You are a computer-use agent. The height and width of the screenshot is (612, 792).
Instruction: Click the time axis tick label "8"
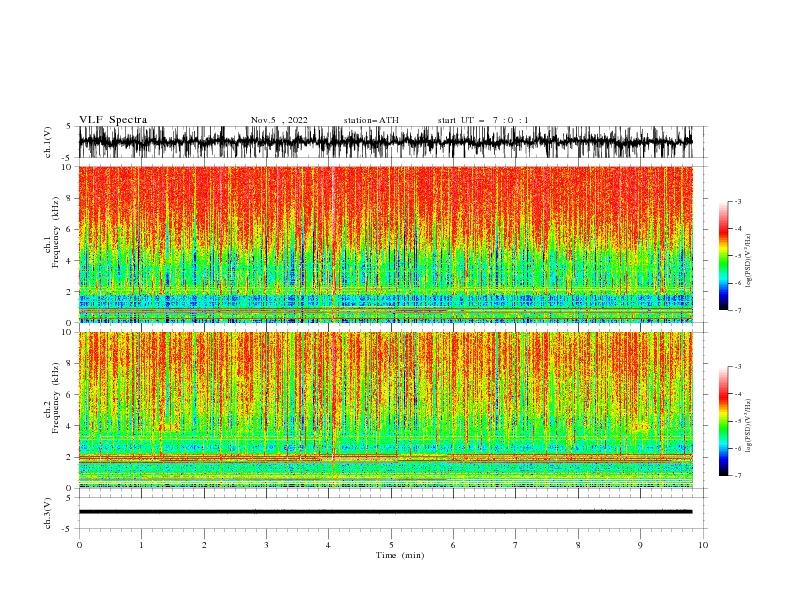click(578, 545)
